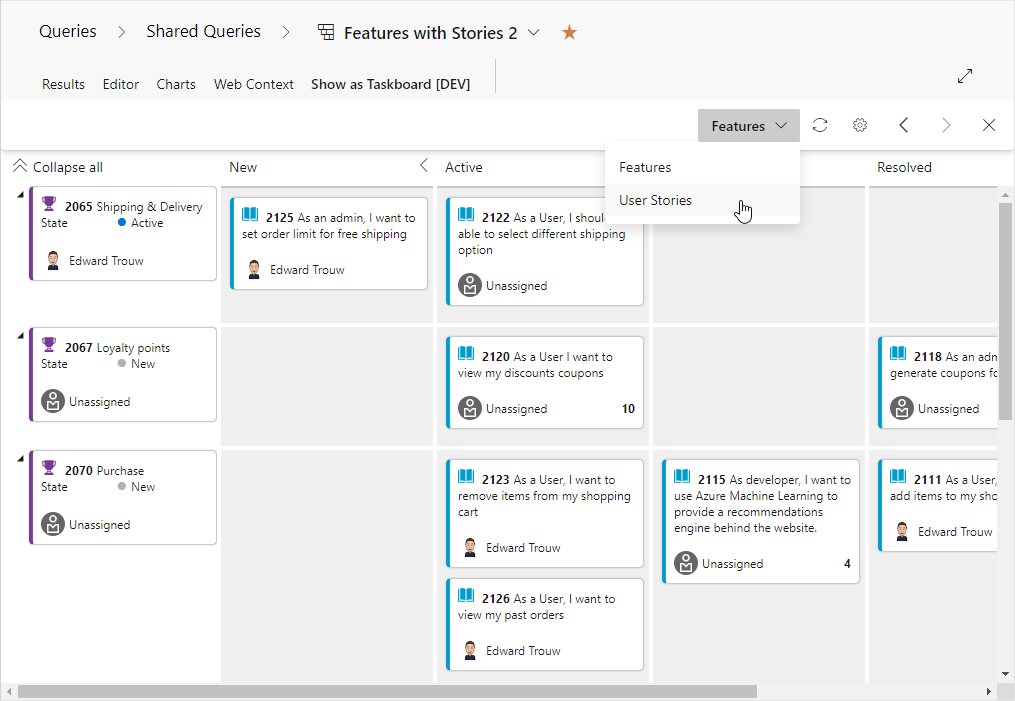Click the refresh taskboard icon

click(820, 125)
